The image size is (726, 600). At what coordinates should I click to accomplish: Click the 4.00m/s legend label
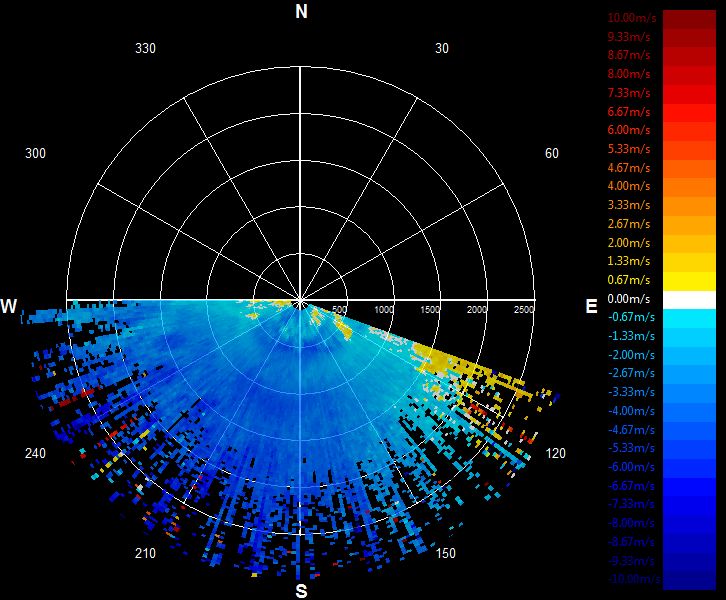629,186
